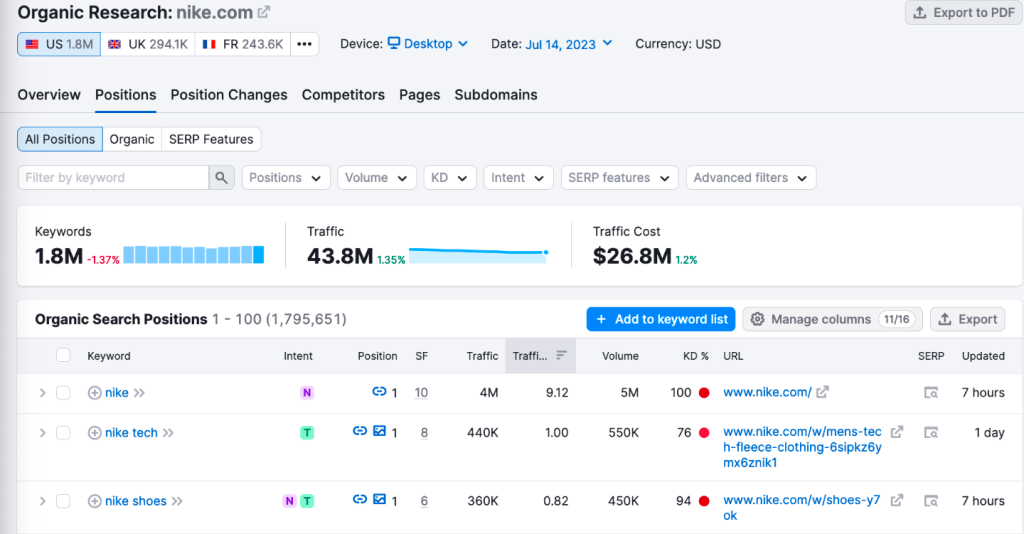Click the Traffic trend line chart
Image resolution: width=1024 pixels, height=534 pixels.
479,255
